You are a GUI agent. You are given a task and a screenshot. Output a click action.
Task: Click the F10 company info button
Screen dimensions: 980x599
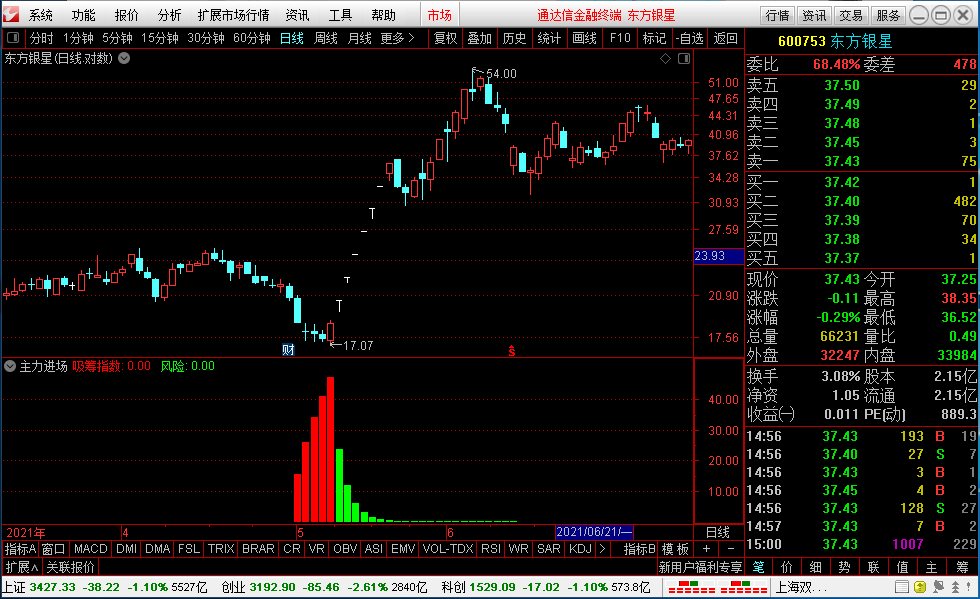pos(620,38)
